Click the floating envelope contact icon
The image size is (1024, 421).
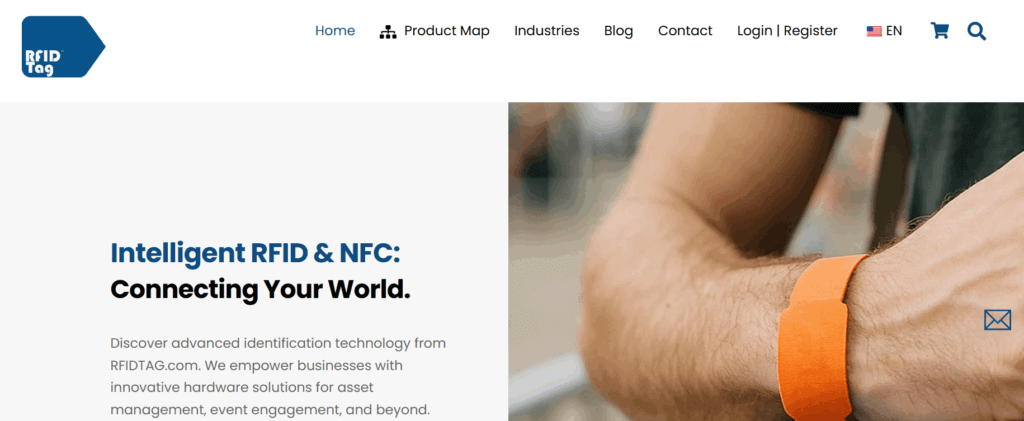pos(997,320)
